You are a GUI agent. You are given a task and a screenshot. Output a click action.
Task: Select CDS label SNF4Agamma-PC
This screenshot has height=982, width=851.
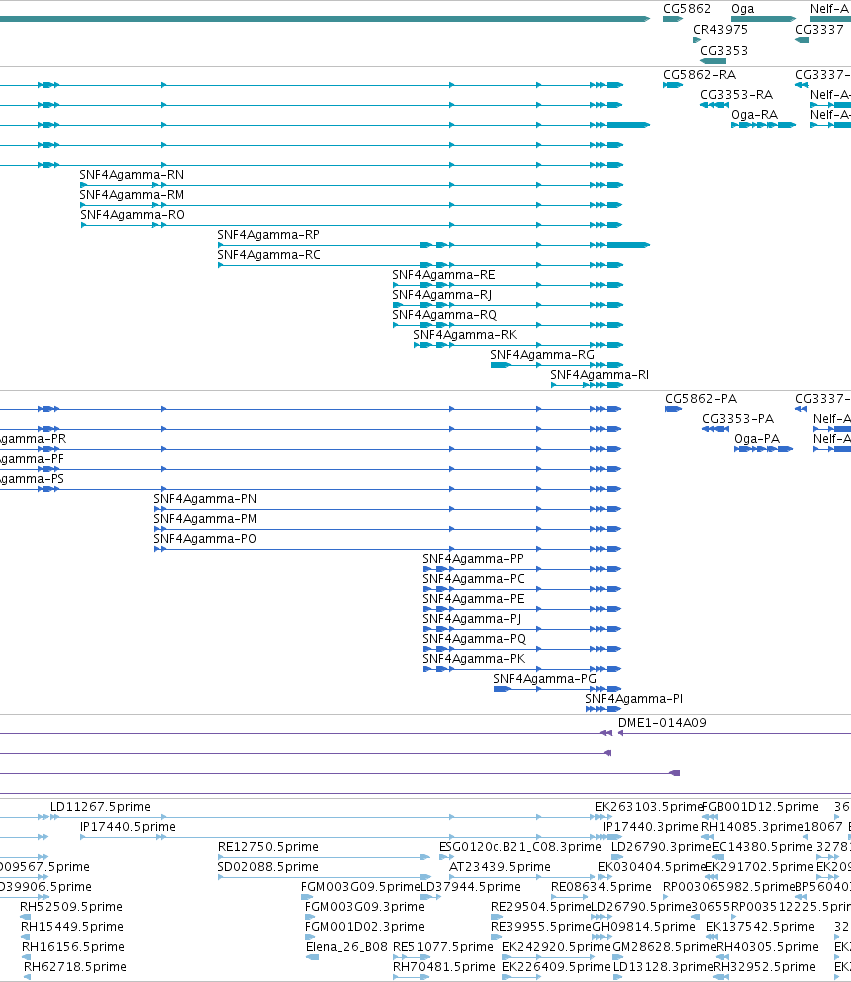pos(473,579)
